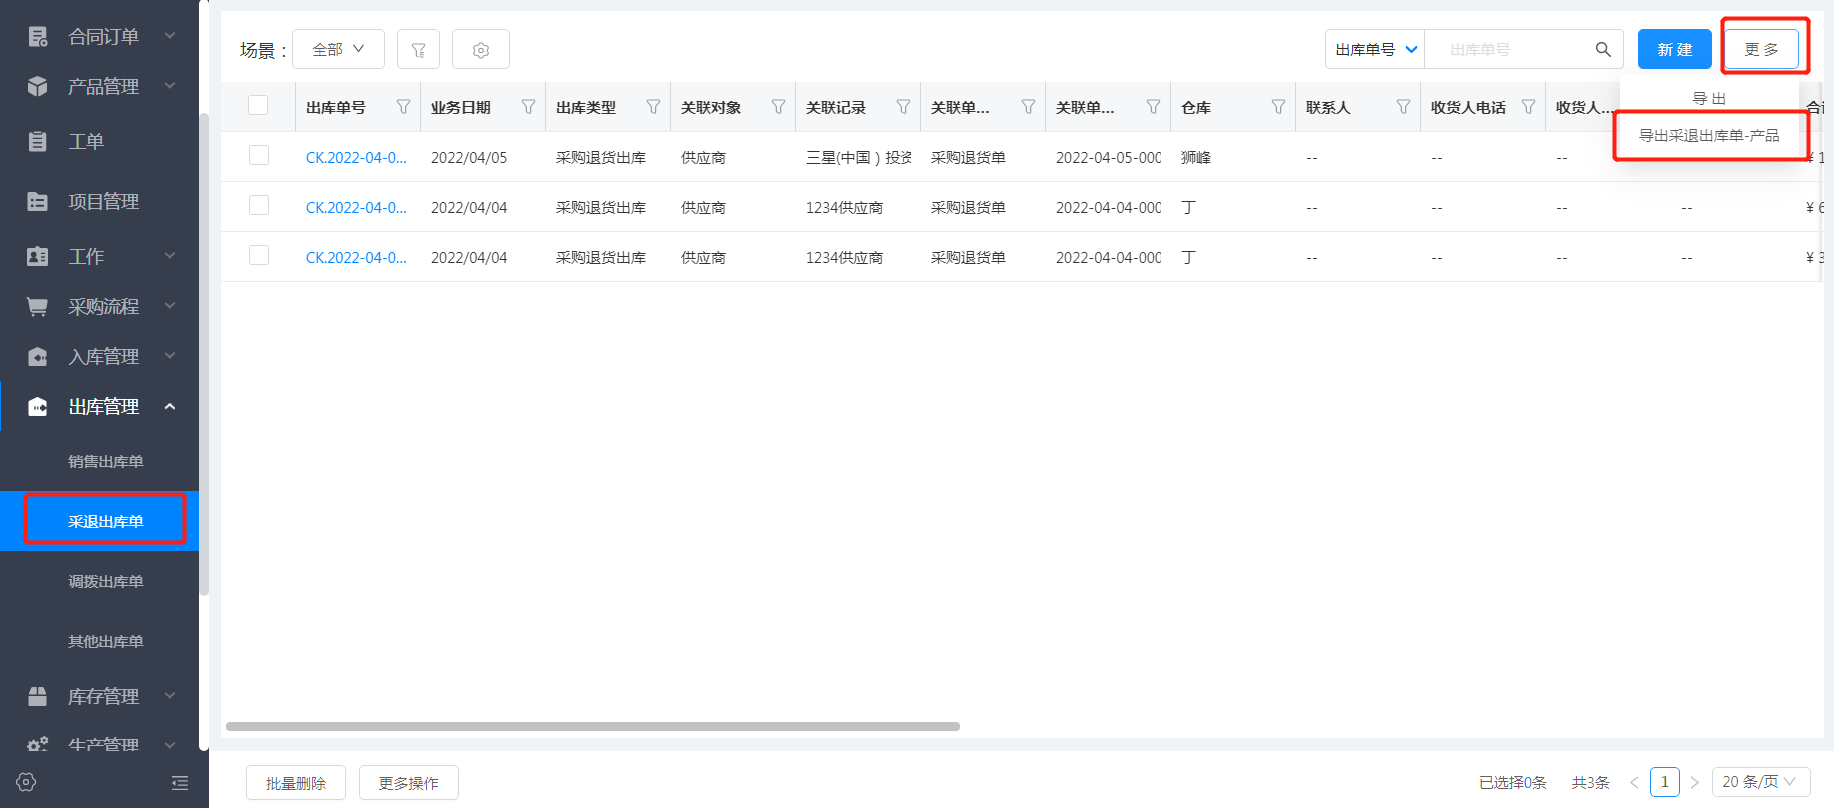Click the 采购流程 cart icon
The image size is (1834, 808).
pyautogui.click(x=38, y=306)
